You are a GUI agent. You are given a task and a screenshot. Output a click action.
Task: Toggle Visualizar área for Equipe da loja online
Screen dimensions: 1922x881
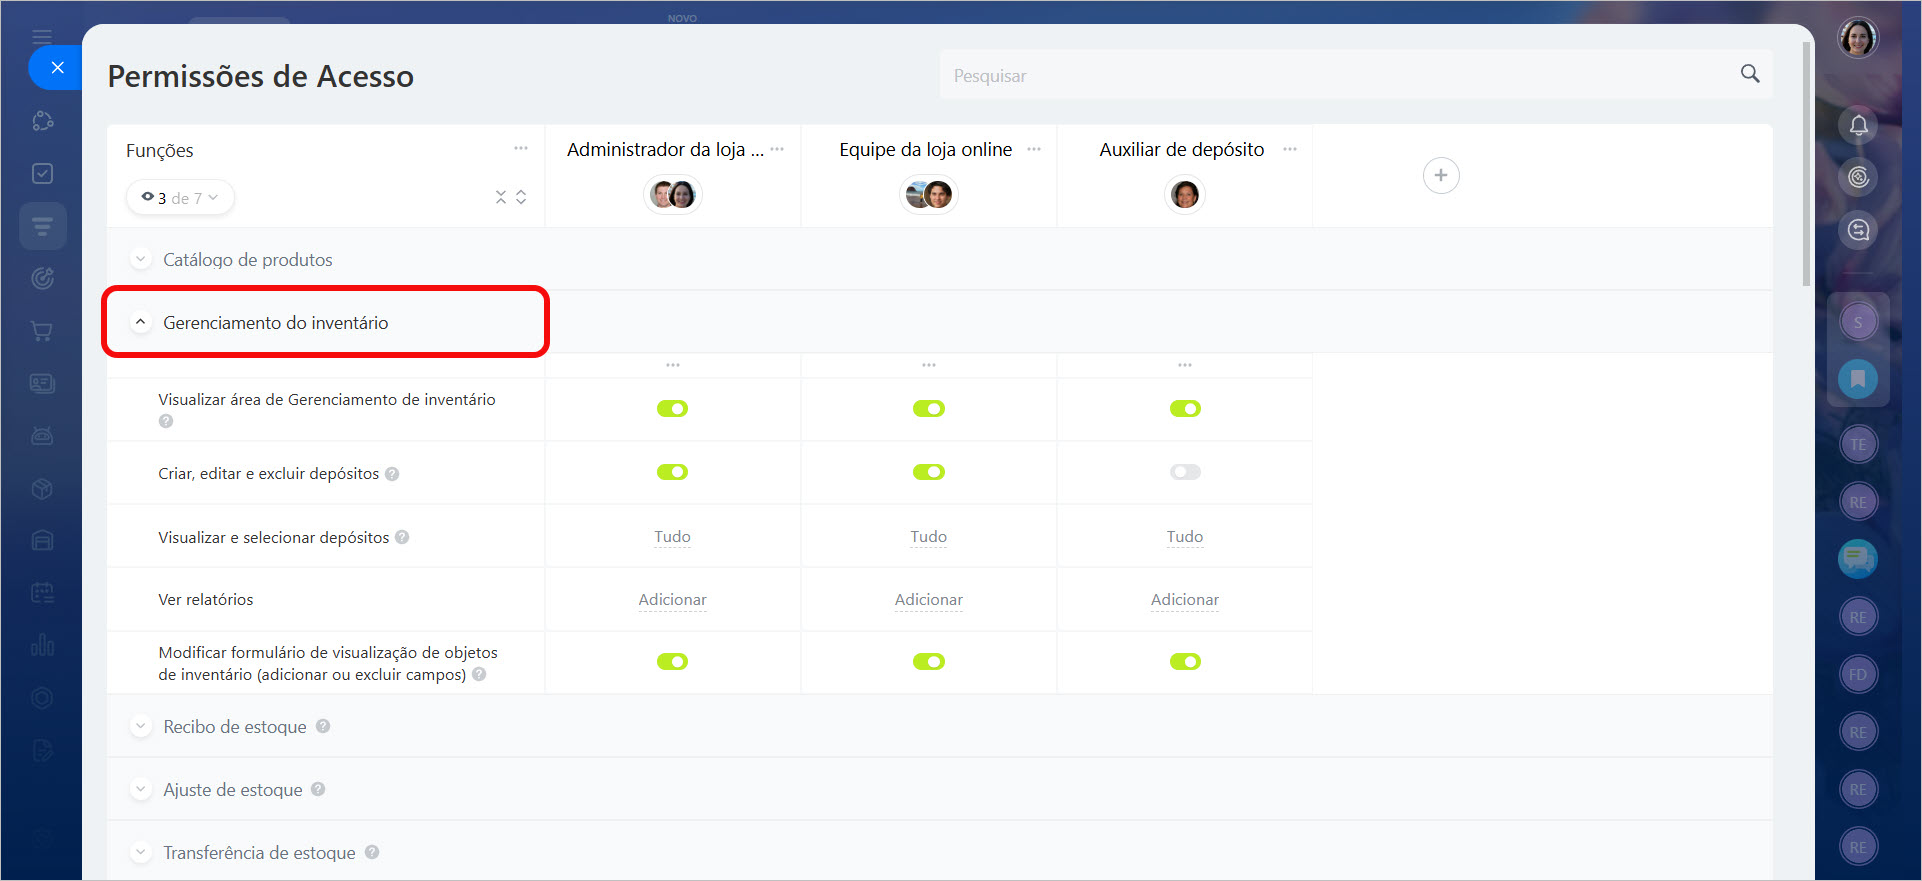pyautogui.click(x=929, y=408)
